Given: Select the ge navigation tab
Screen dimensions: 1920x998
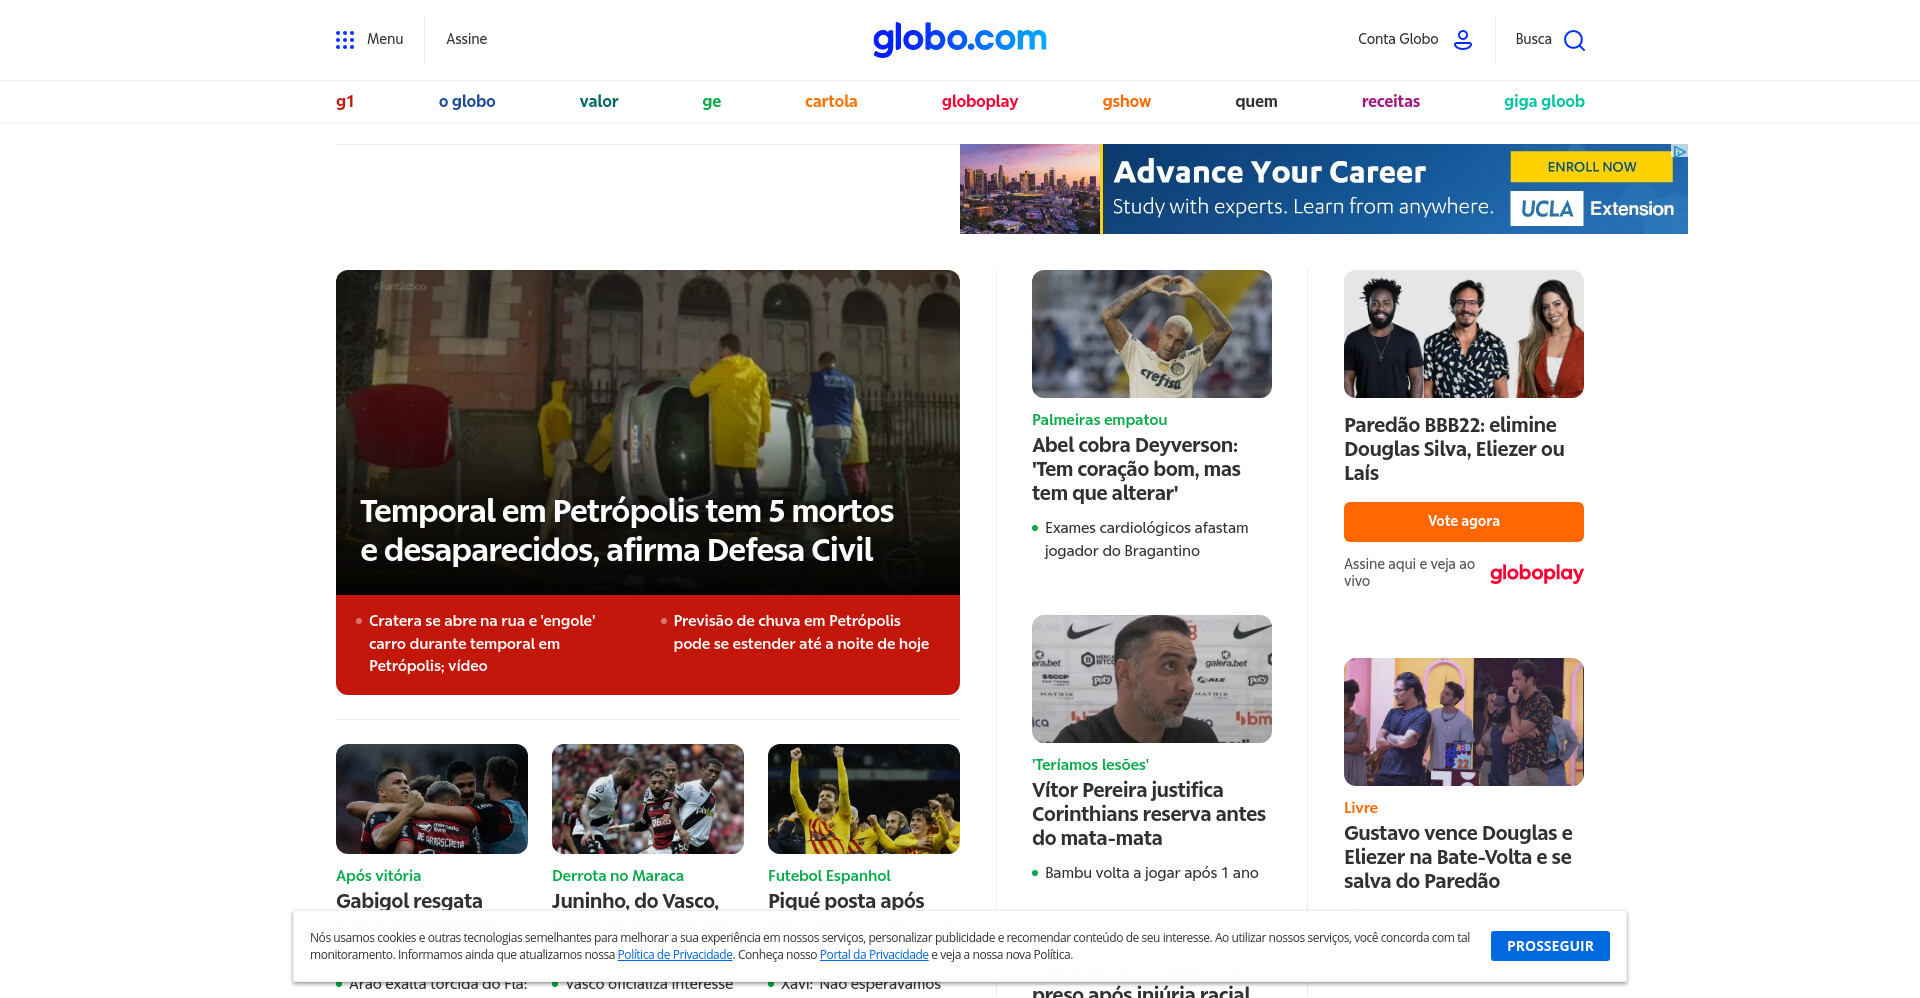Looking at the screenshot, I should click(x=711, y=102).
